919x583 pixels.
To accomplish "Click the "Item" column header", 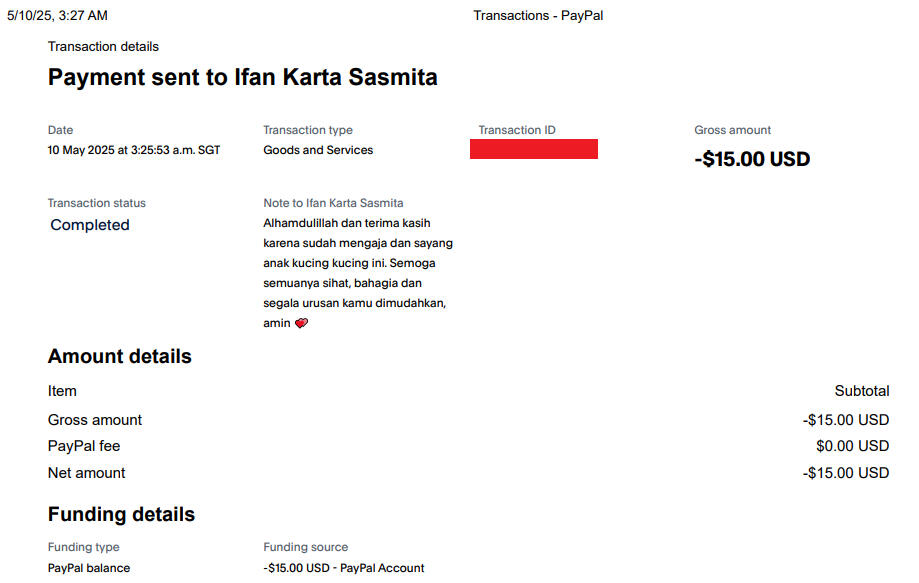I will [x=62, y=391].
